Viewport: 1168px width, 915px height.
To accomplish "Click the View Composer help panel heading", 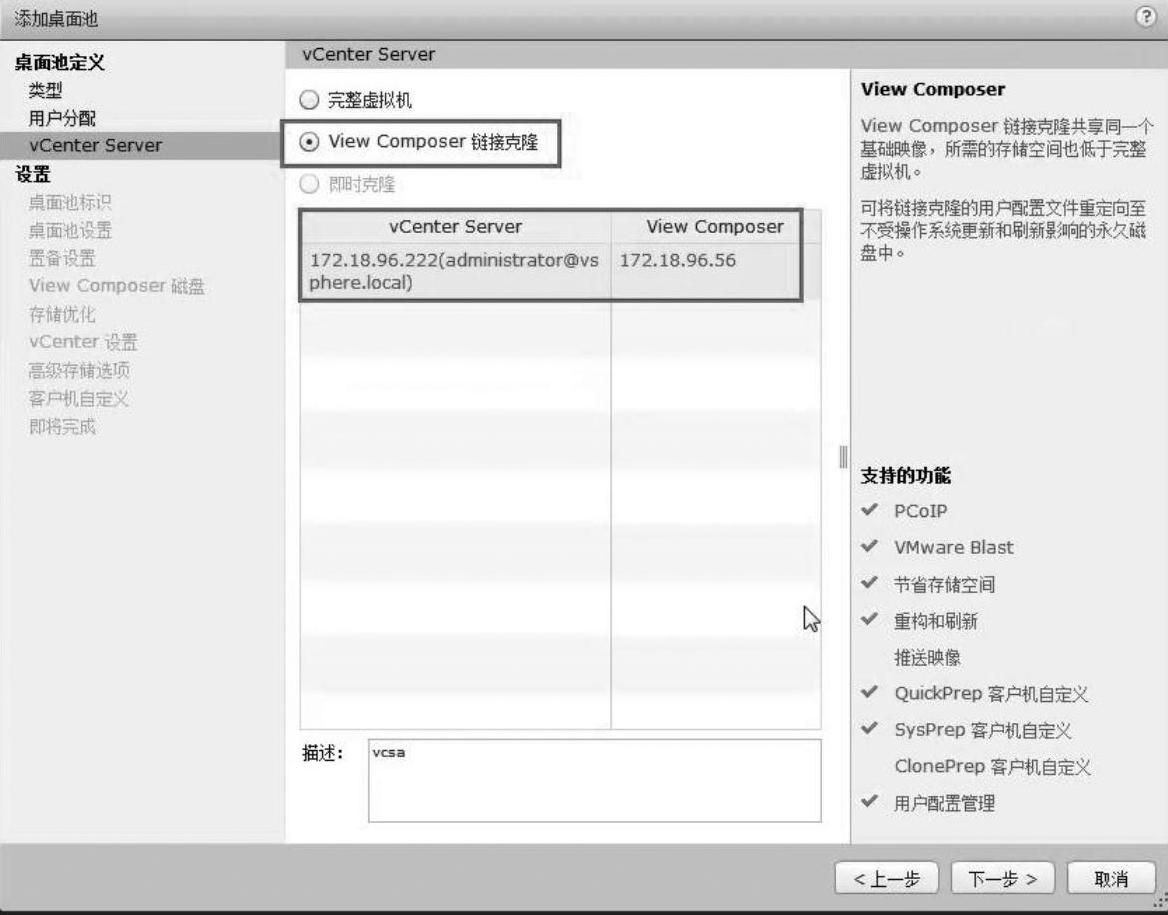I will tap(933, 89).
